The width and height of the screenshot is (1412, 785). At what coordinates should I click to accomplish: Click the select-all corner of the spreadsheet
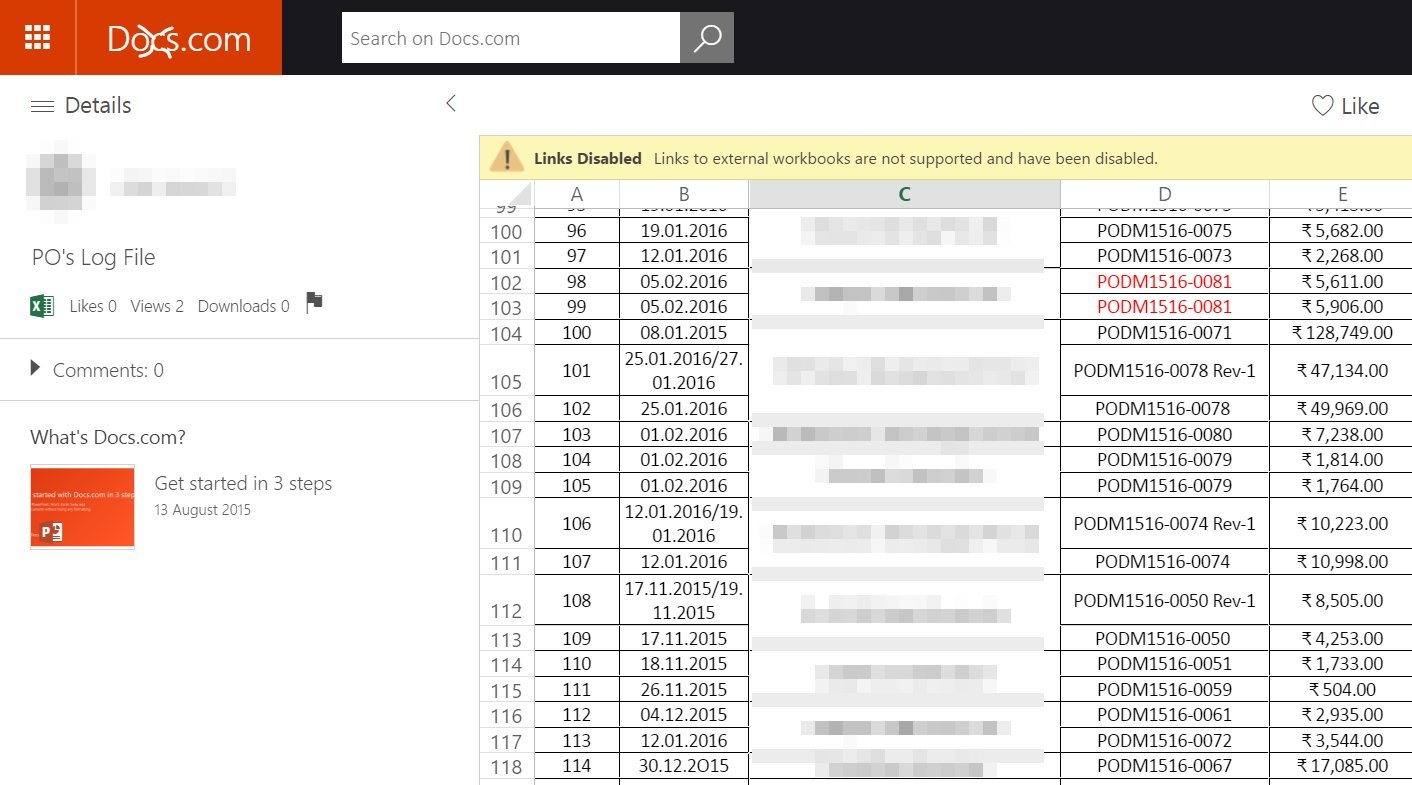[x=507, y=194]
